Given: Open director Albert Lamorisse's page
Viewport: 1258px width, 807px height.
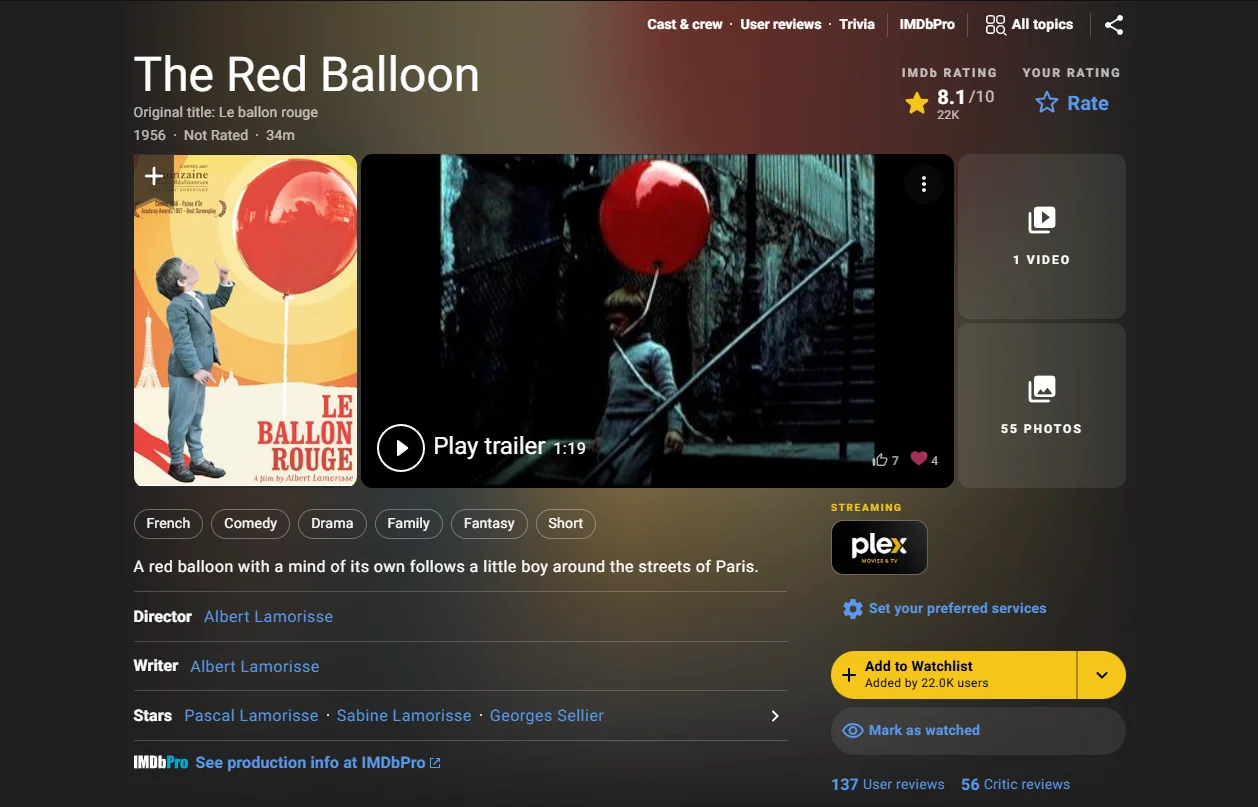Looking at the screenshot, I should [x=268, y=616].
